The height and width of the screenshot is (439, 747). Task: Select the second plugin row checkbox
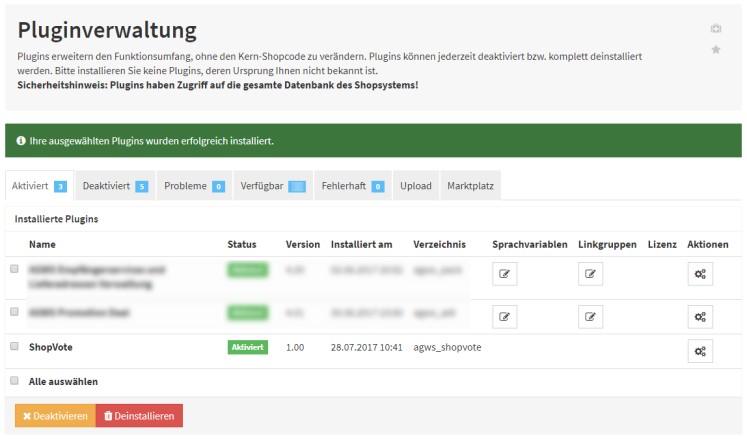coord(14,312)
